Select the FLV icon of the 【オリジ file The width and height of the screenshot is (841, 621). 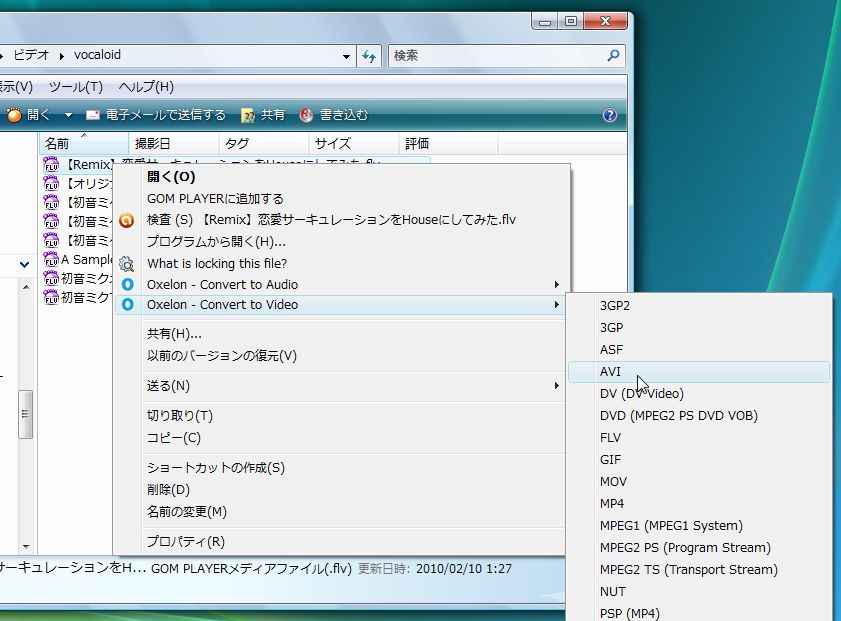[x=51, y=184]
